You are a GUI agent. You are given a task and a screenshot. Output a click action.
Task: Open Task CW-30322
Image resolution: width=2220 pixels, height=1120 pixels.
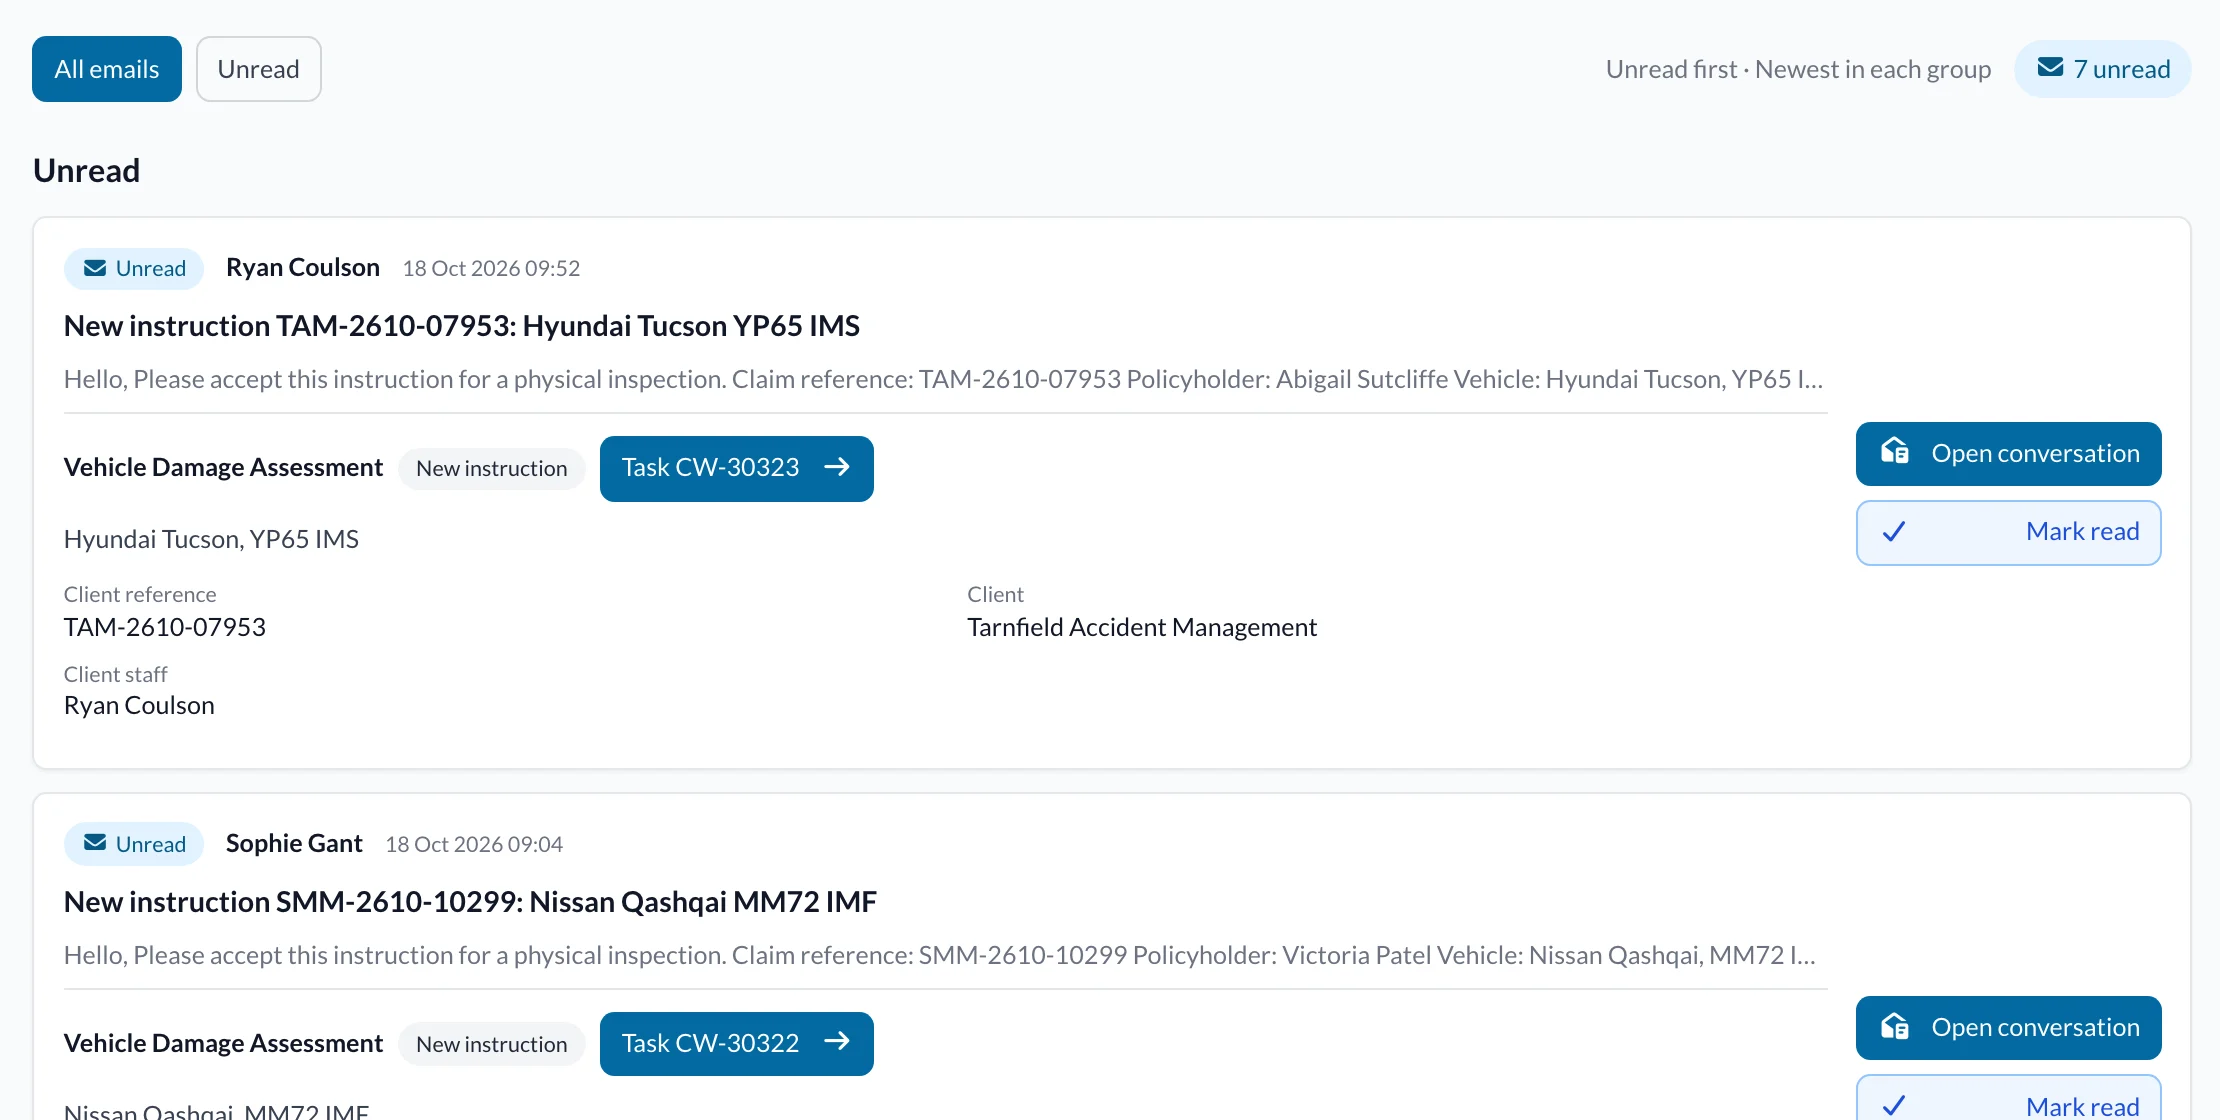point(737,1043)
